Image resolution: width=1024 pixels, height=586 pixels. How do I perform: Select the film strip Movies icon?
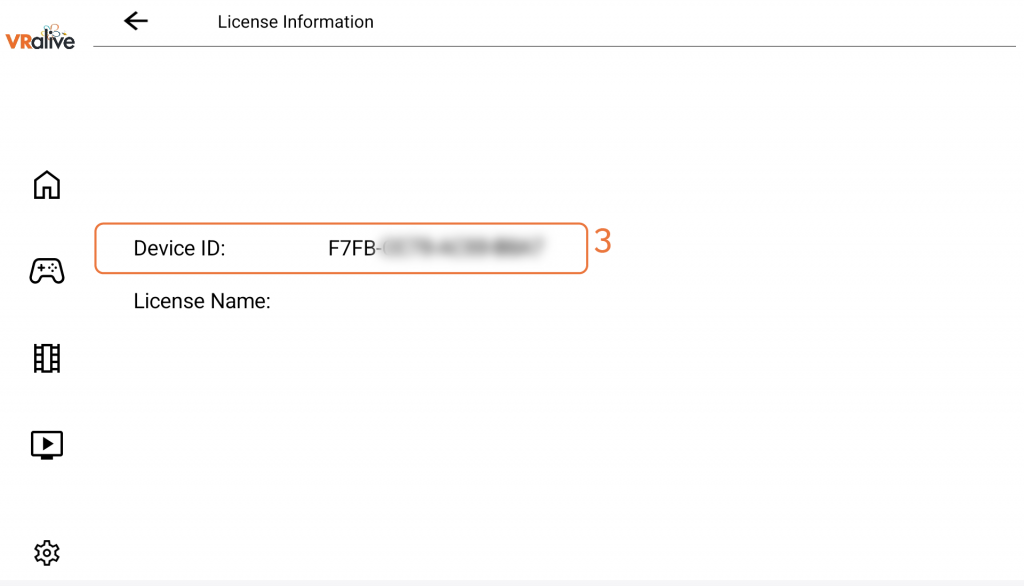pyautogui.click(x=47, y=358)
